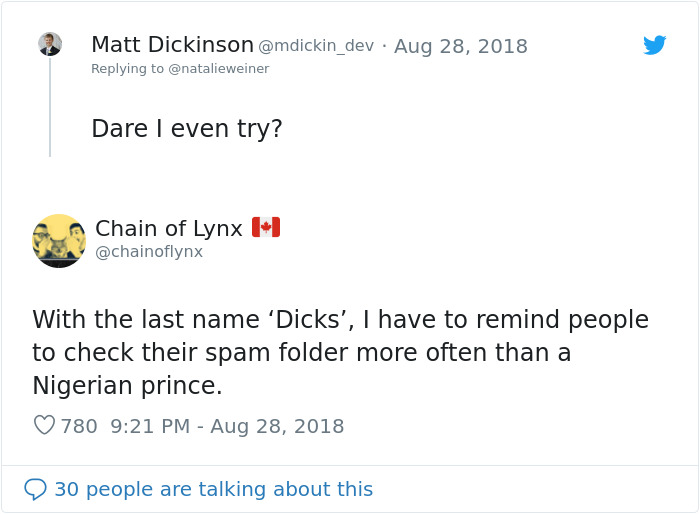Click the vertical thread connector line
This screenshot has height=514, width=700.
click(x=50, y=110)
